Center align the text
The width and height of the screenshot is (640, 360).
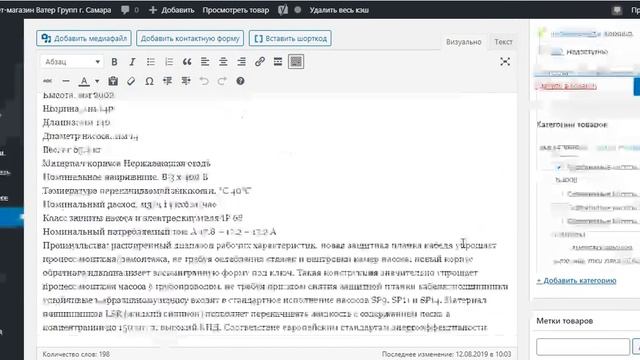pos(223,62)
